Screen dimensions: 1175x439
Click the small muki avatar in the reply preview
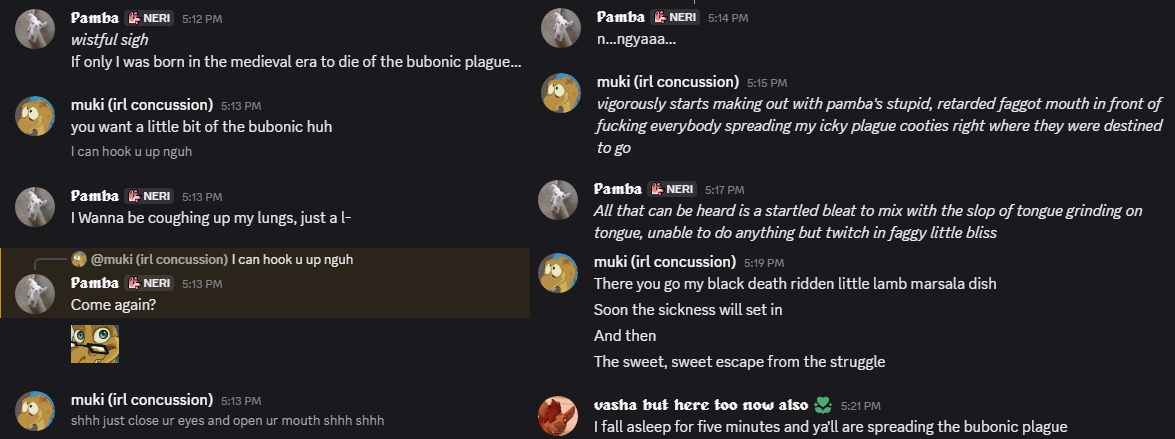click(x=79, y=260)
